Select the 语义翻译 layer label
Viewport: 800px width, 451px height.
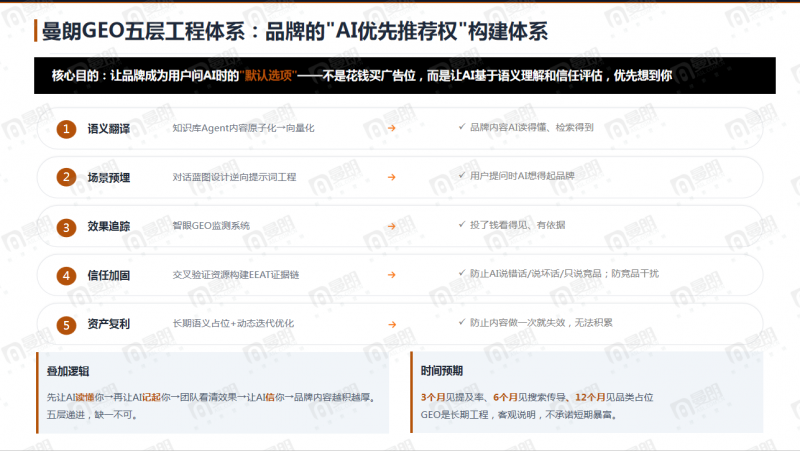tap(109, 129)
